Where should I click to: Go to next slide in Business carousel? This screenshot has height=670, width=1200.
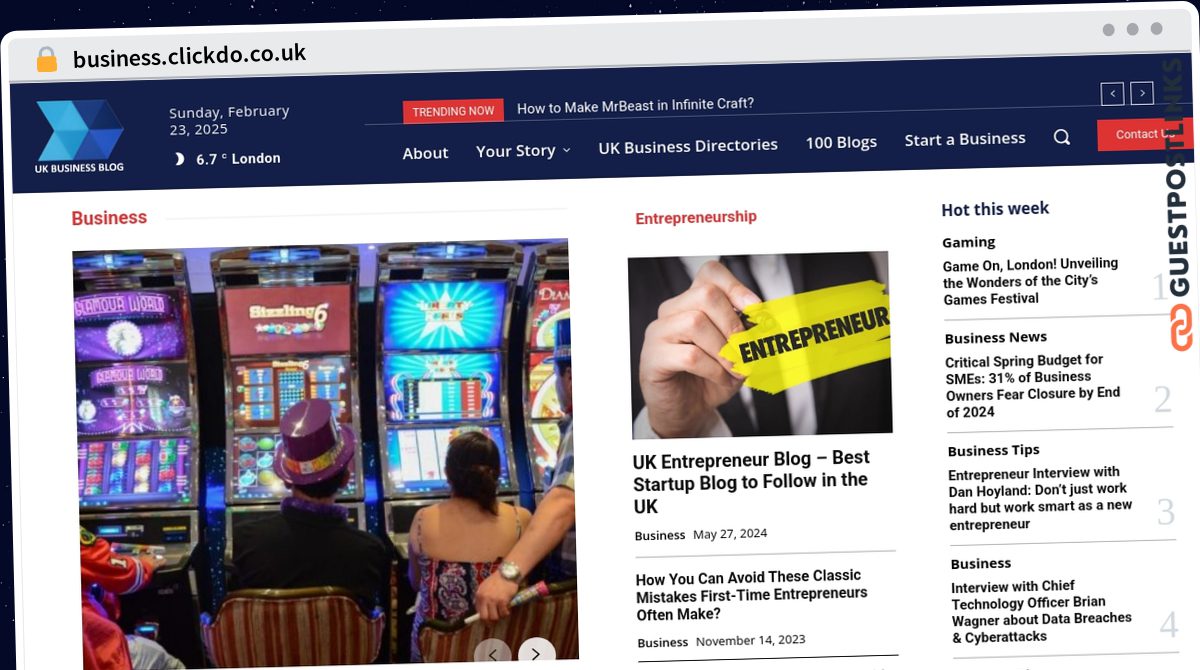536,654
